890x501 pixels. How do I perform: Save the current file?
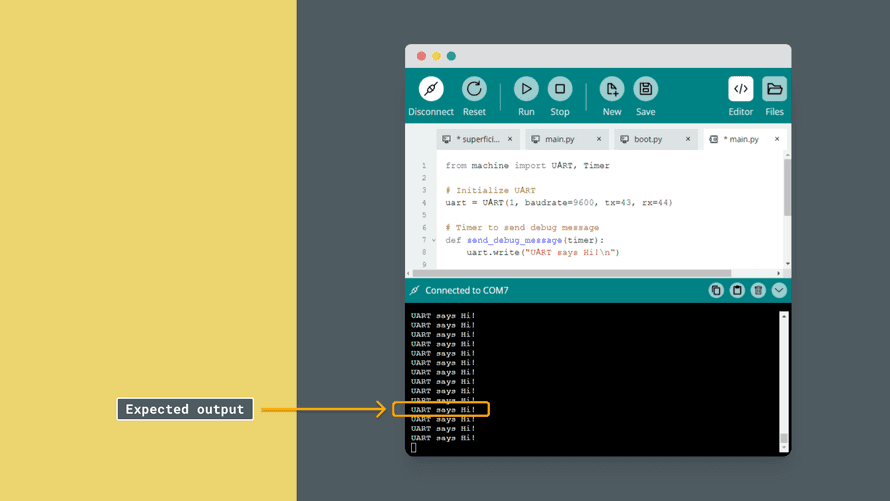tap(646, 89)
